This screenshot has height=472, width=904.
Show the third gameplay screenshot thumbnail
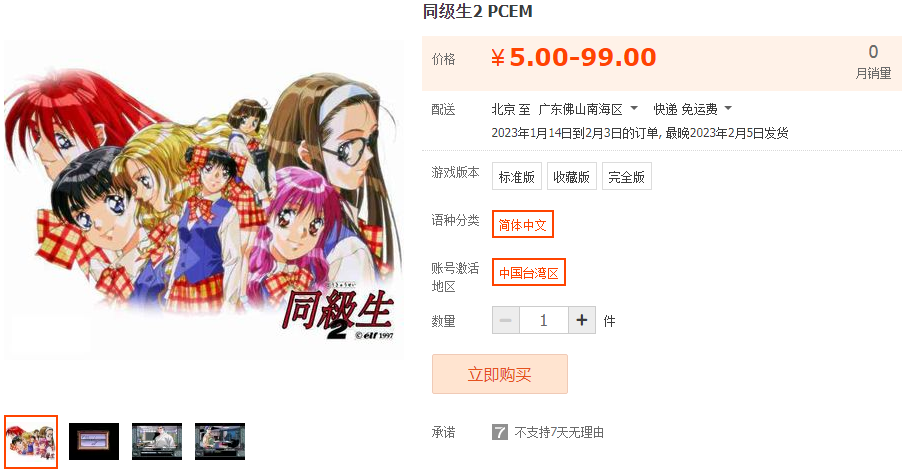157,441
